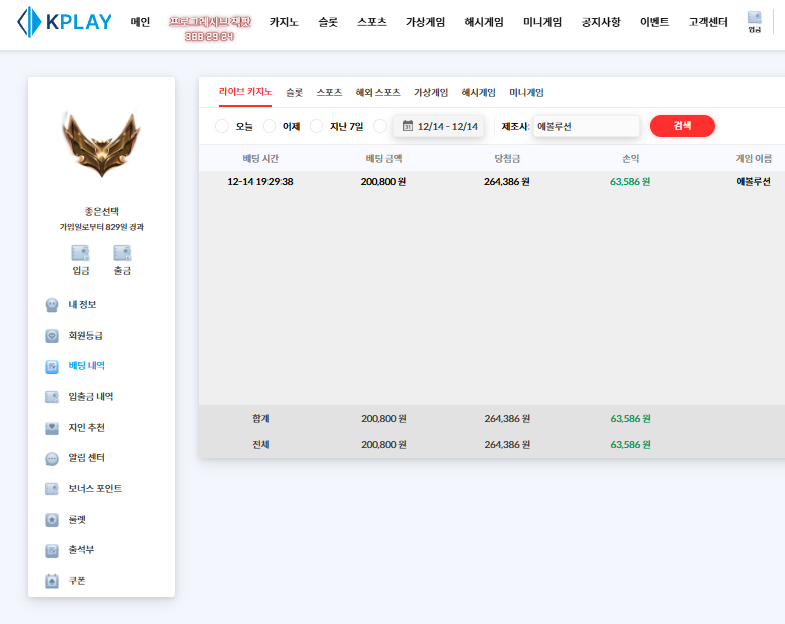Switch to the 가상게임 history tab
Image resolution: width=785 pixels, height=624 pixels.
click(x=431, y=93)
